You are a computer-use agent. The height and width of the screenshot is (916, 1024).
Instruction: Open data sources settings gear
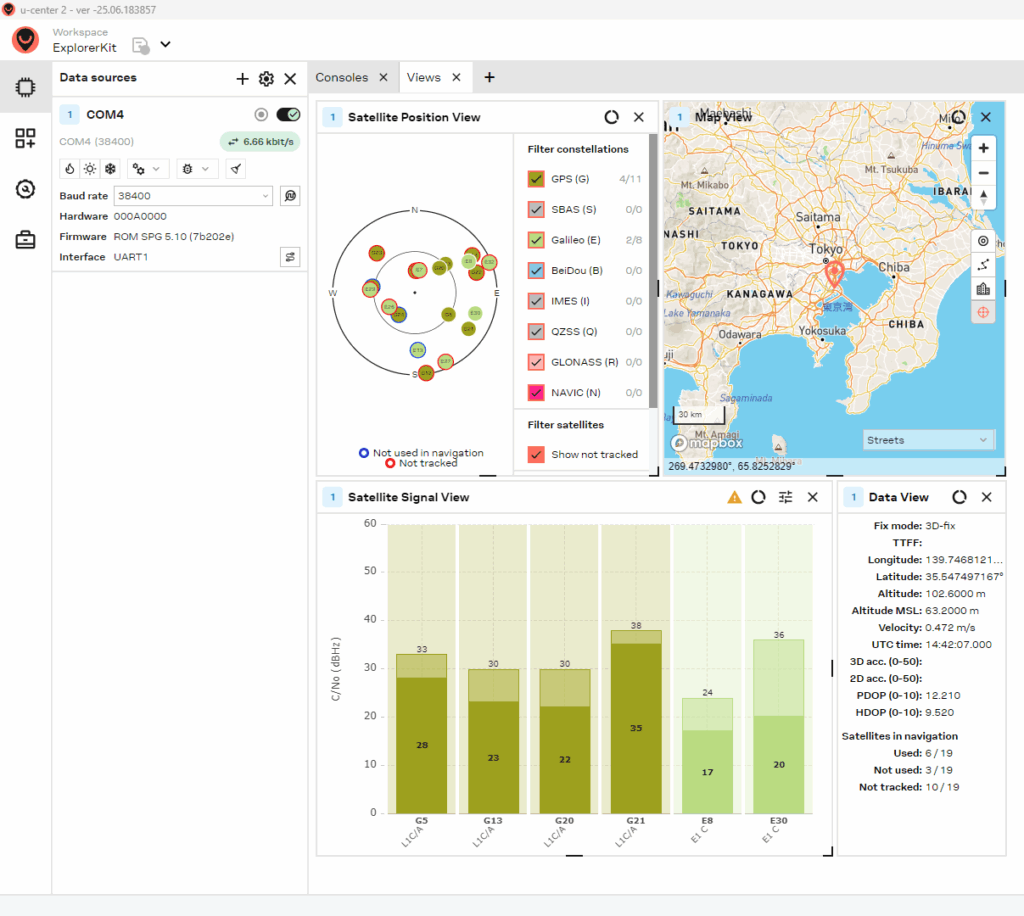[x=266, y=79]
